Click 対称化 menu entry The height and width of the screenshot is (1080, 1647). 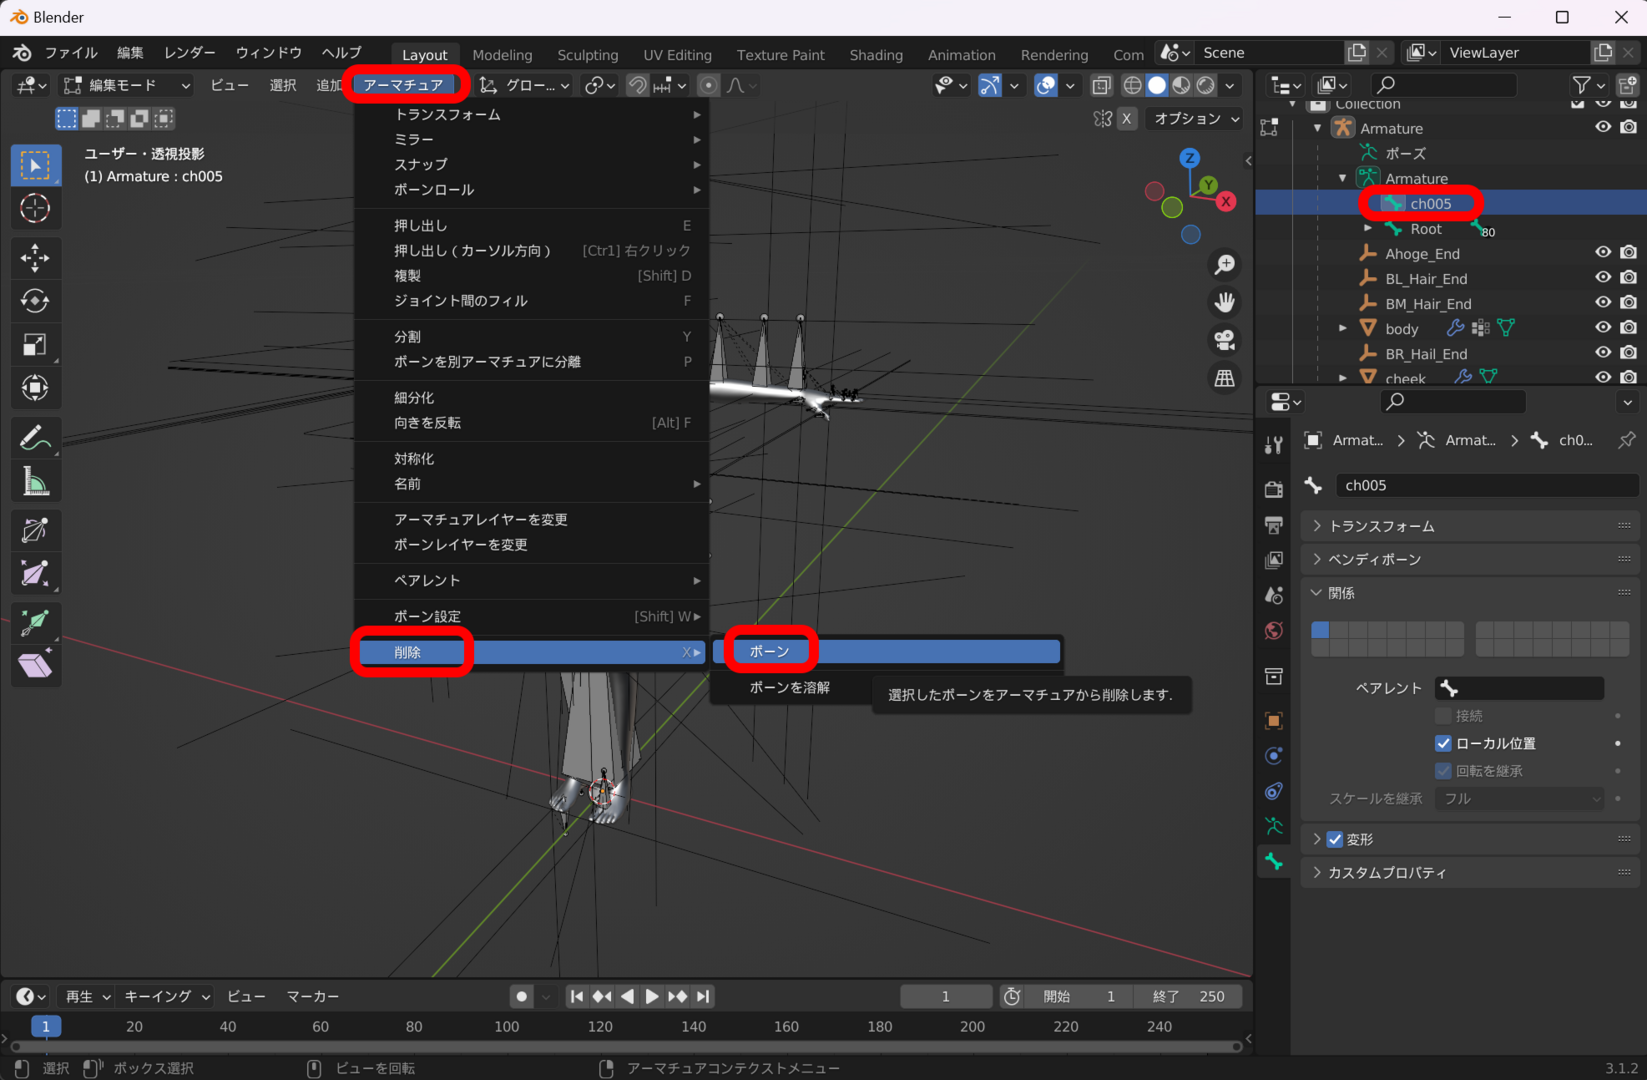click(532, 458)
